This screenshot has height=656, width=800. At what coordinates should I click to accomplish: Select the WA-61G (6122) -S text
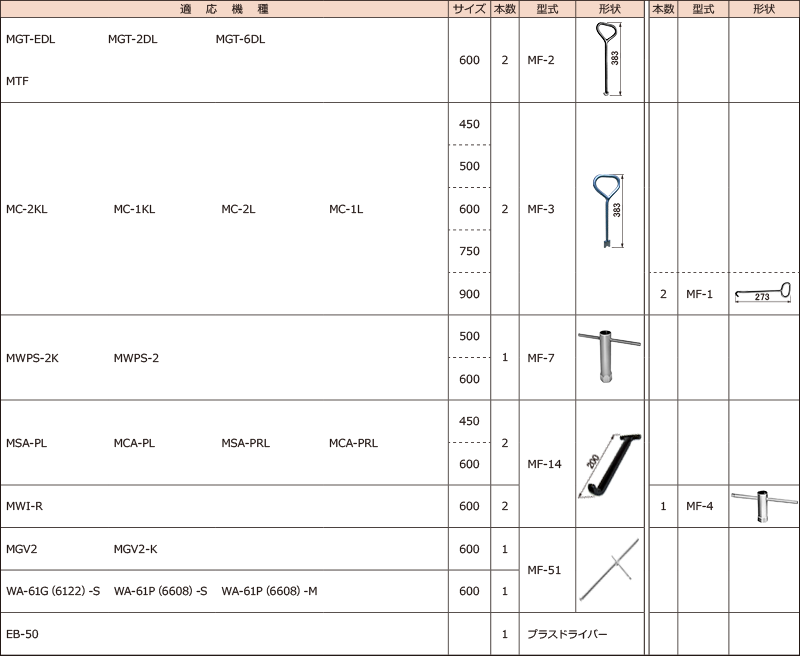click(53, 591)
